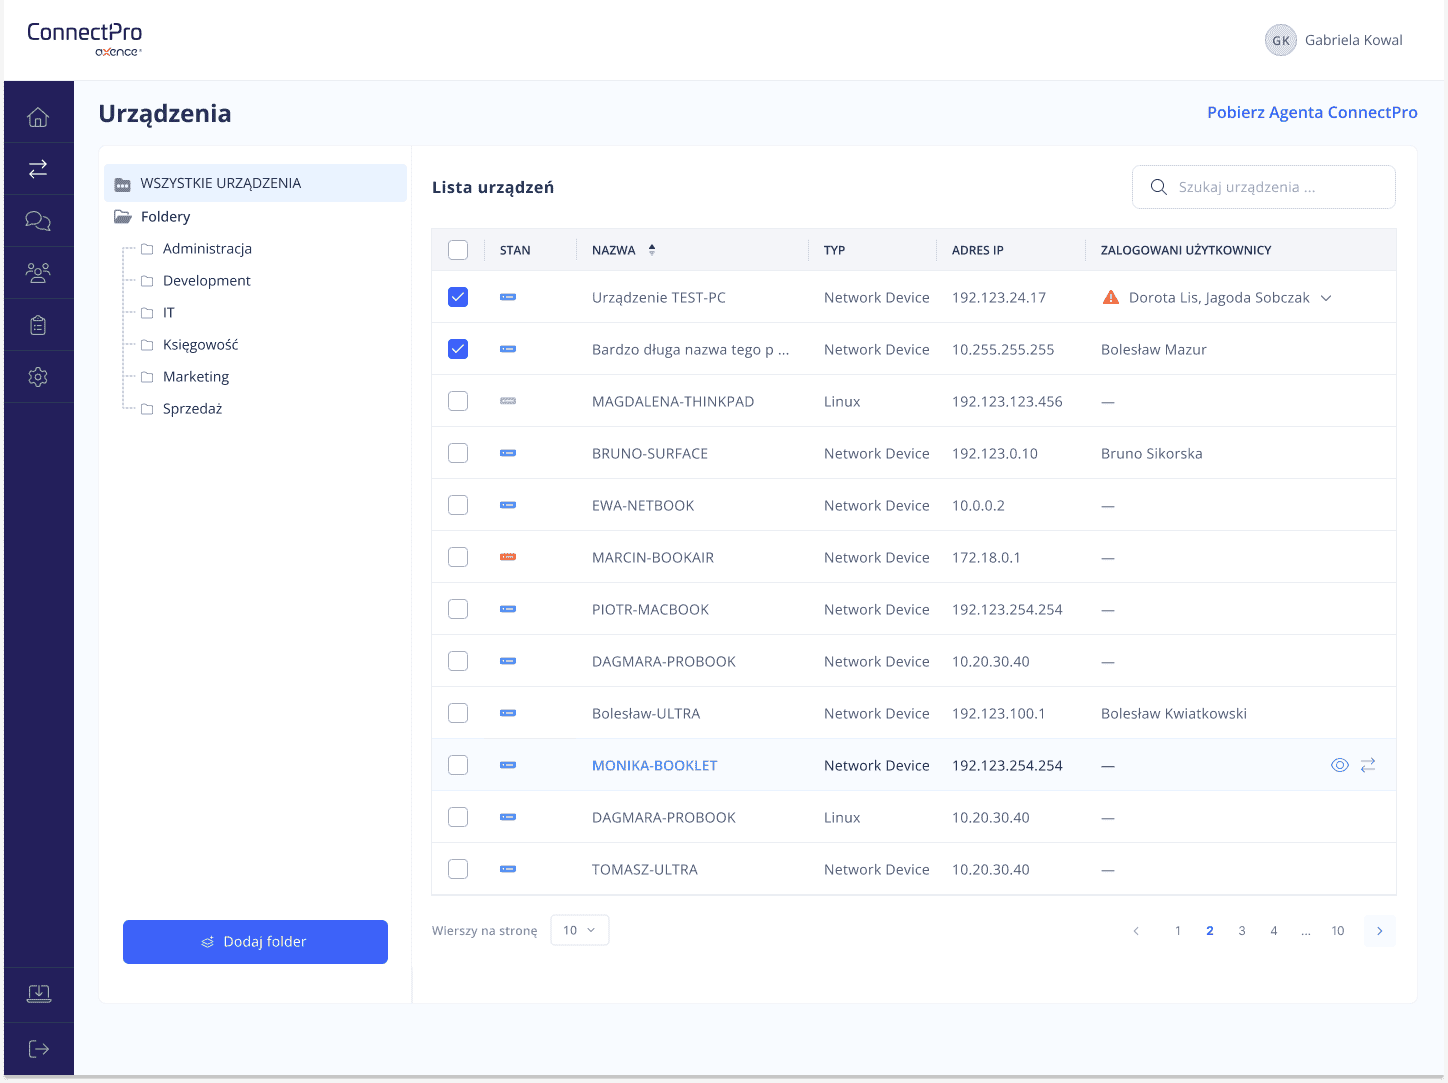1448x1083 pixels.
Task: Open the settings gear sidebar icon
Action: coord(38,377)
